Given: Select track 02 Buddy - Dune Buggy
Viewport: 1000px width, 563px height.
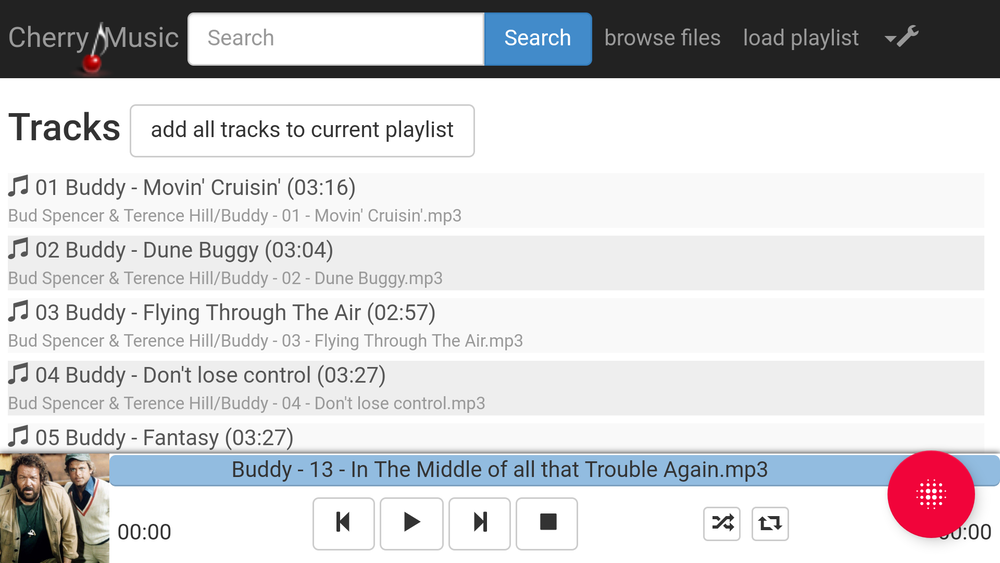Looking at the screenshot, I should click(x=184, y=250).
